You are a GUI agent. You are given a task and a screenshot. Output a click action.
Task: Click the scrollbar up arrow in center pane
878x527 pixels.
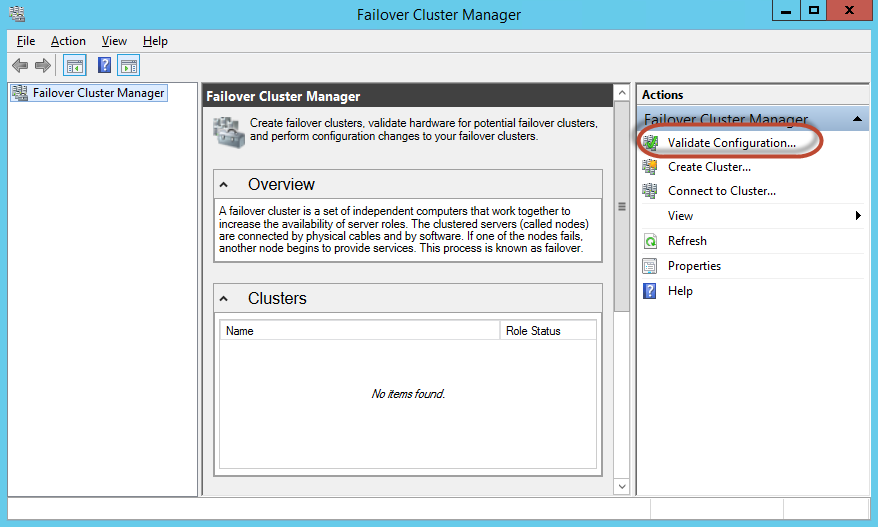pyautogui.click(x=622, y=92)
